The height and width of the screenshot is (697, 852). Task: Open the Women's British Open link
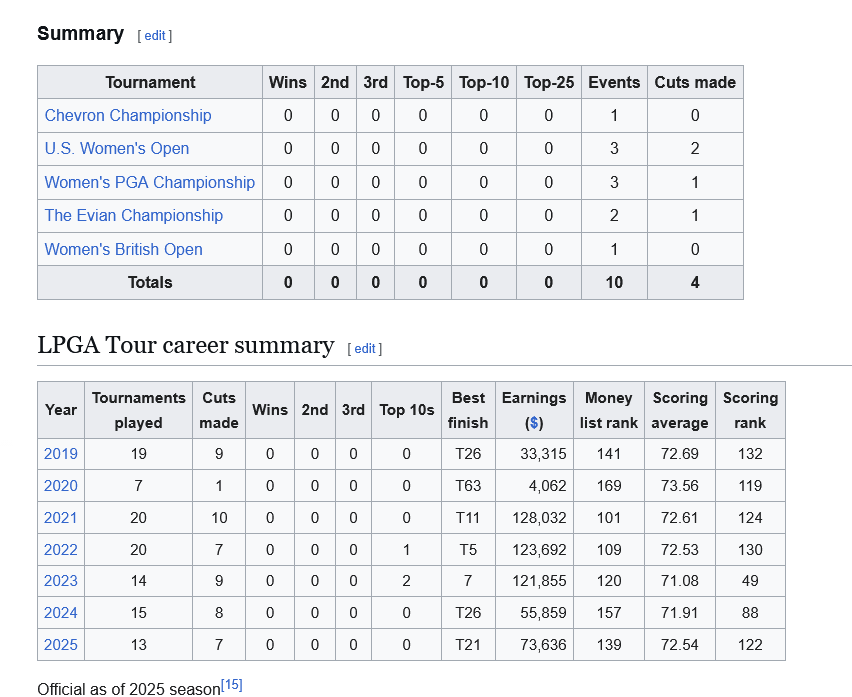123,249
